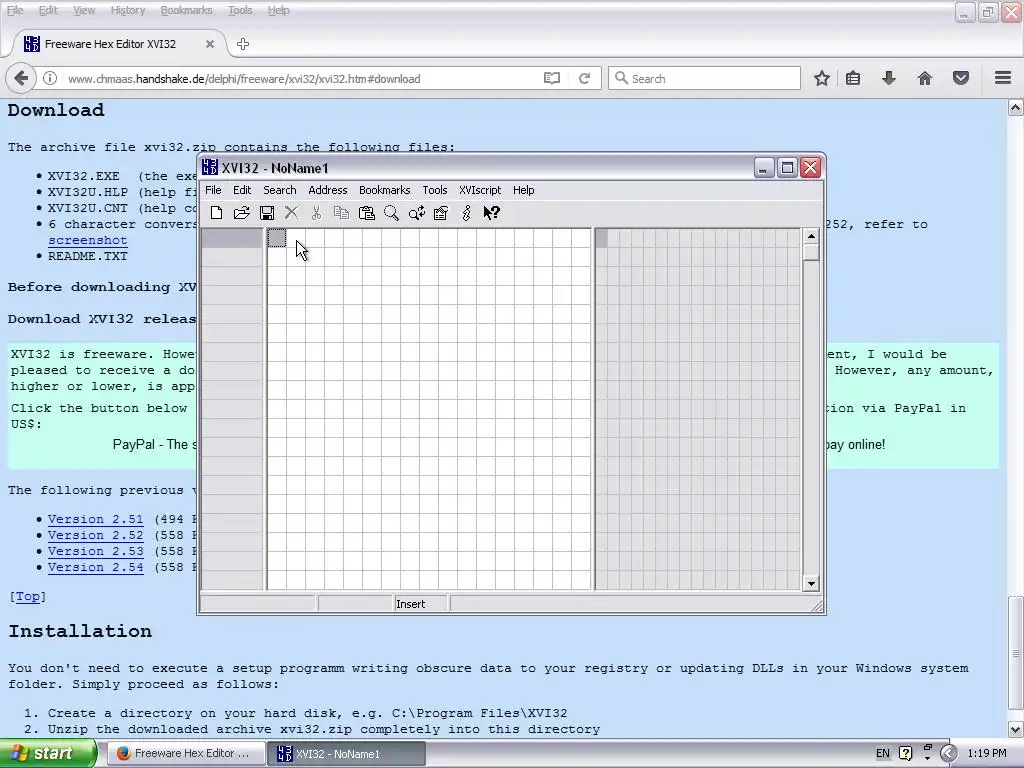
Task: Open a new tab with plus button
Action: coord(243,44)
